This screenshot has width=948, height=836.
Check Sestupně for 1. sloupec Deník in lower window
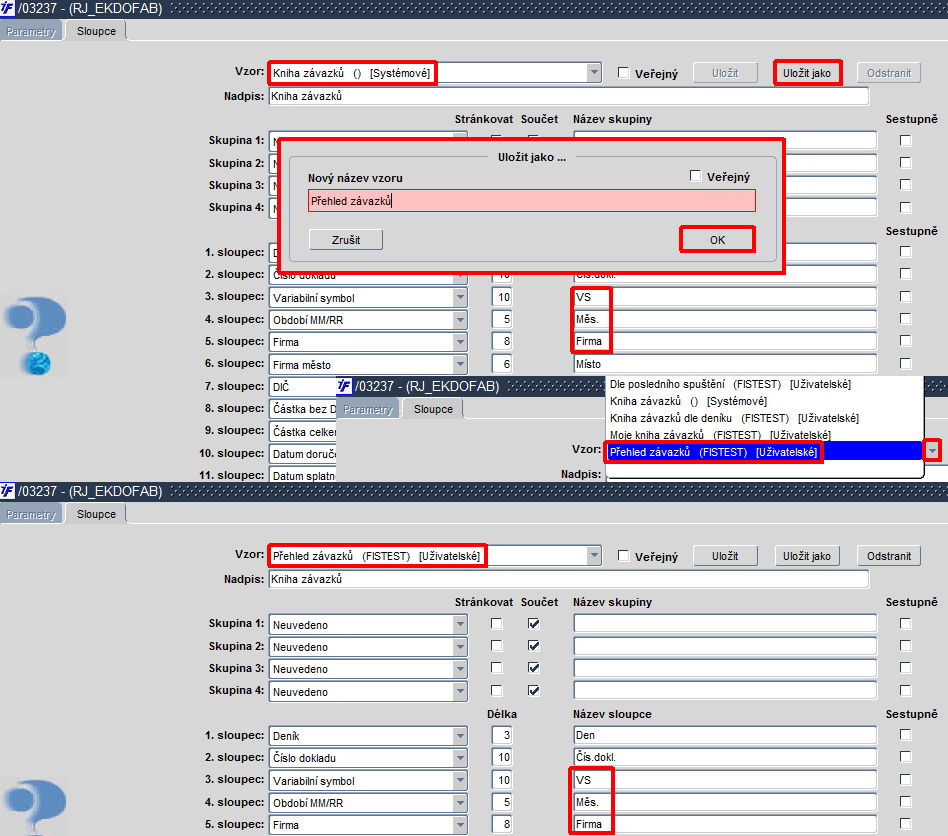905,734
